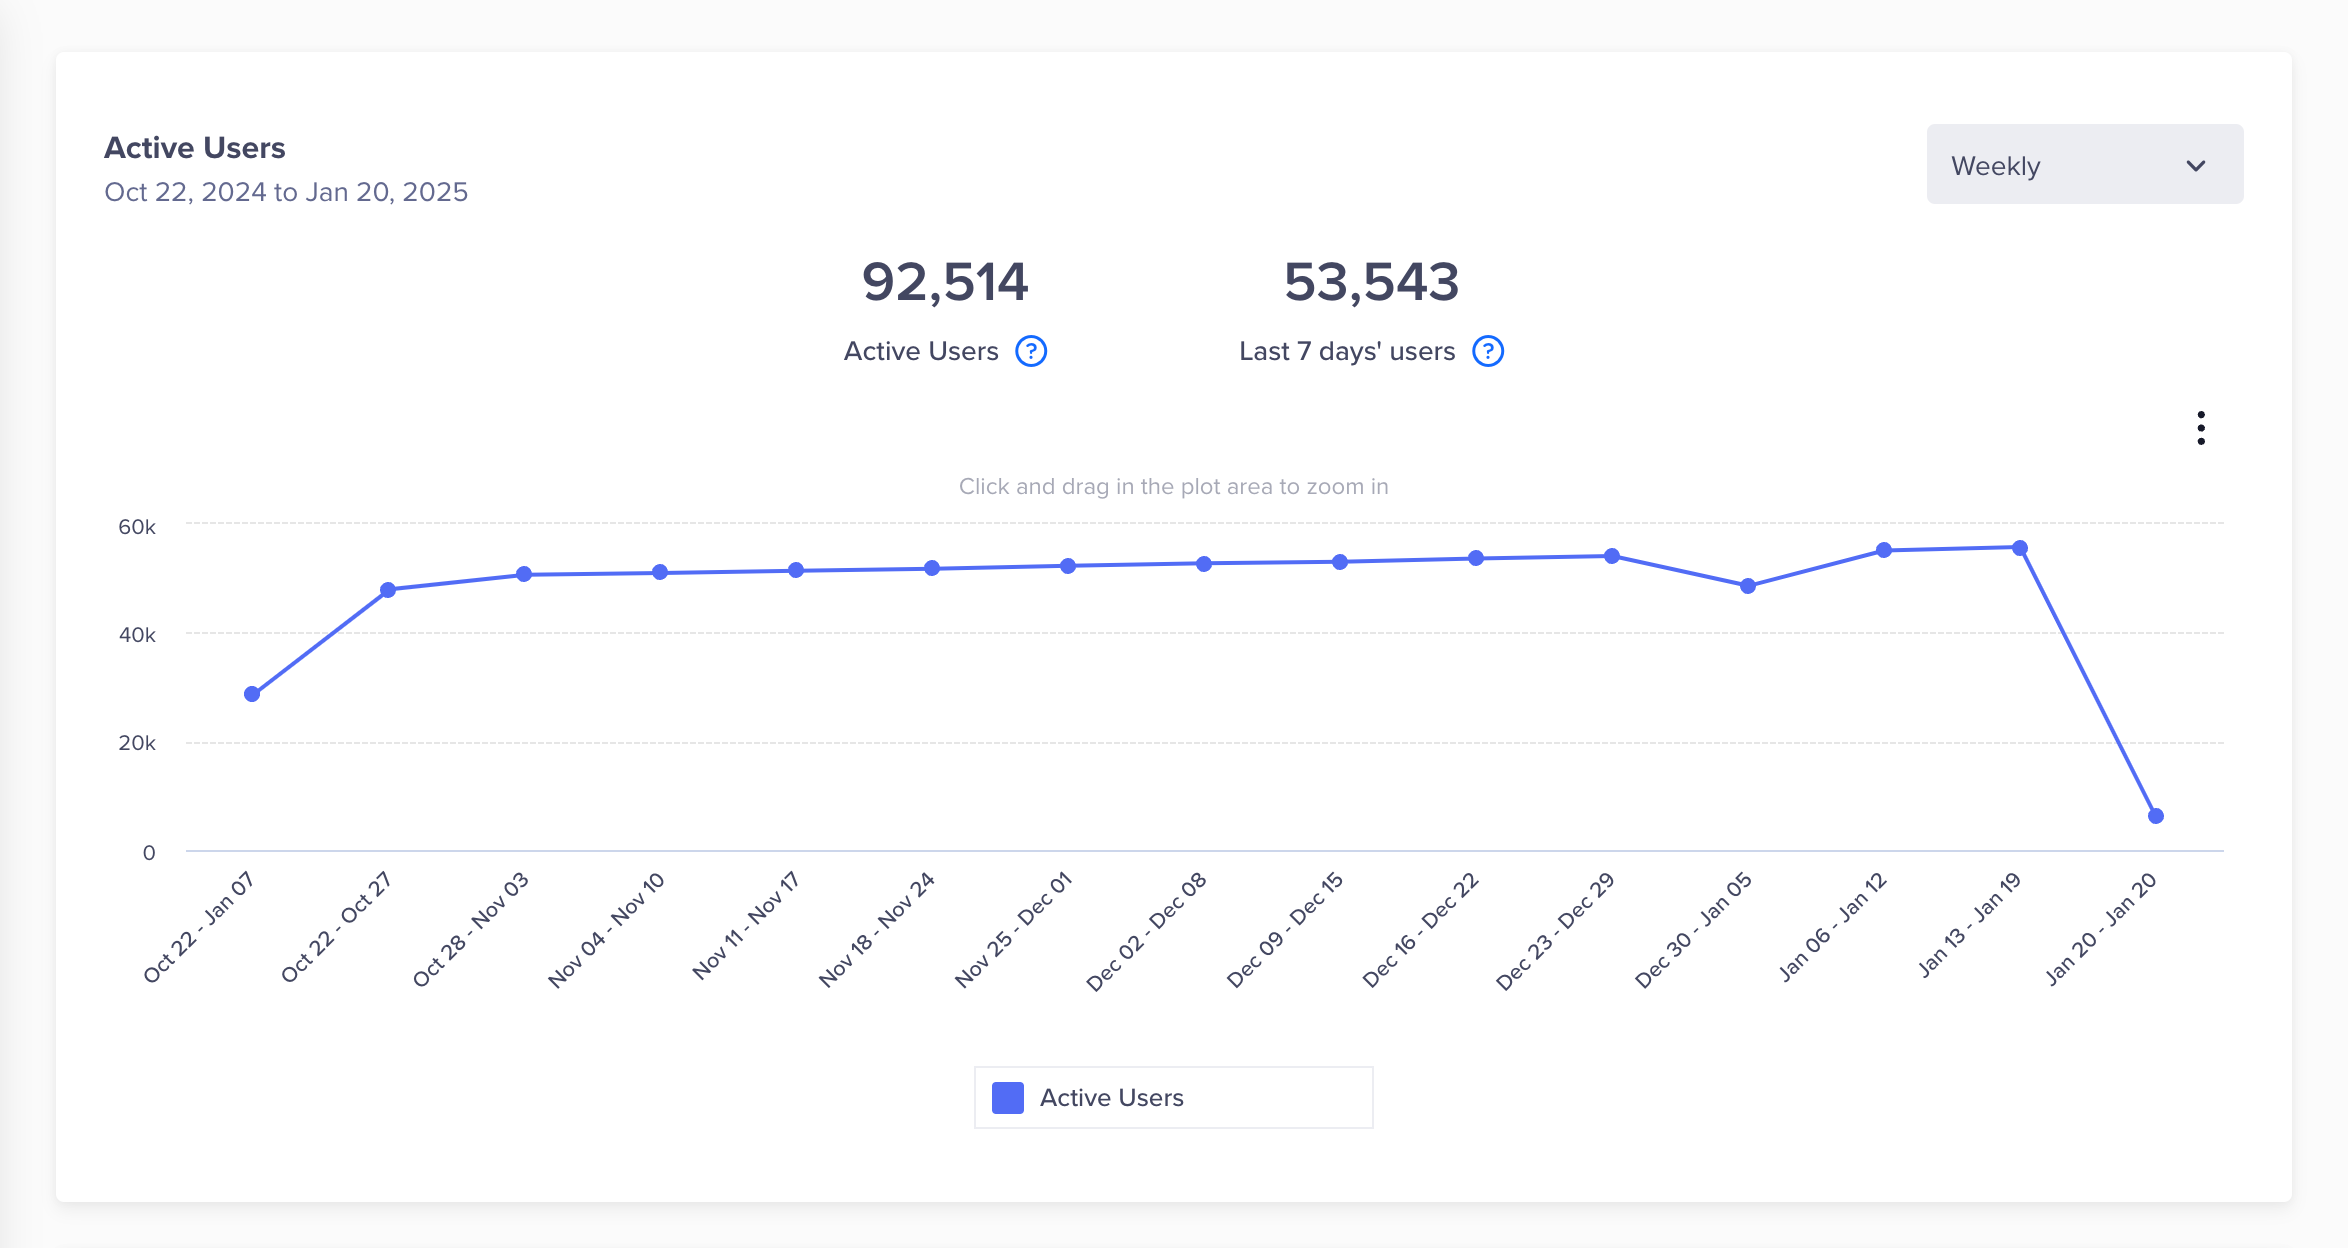Click the Jan 20 - Jan 20 axis label

[2101, 929]
